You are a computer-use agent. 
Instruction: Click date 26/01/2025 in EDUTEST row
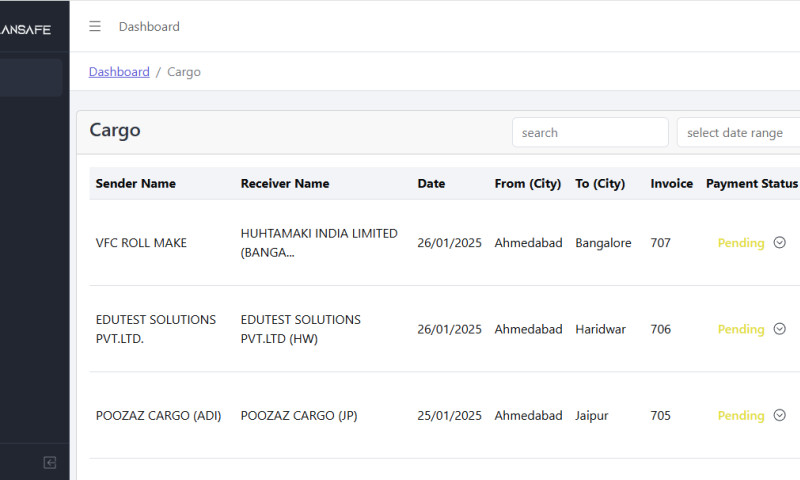449,329
